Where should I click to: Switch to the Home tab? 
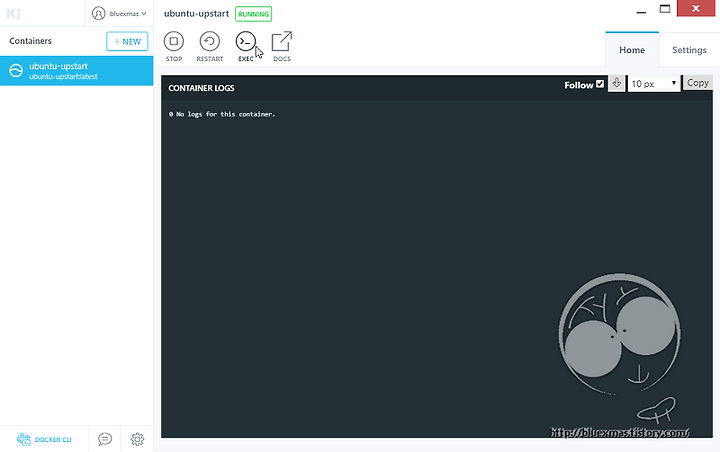coord(632,50)
